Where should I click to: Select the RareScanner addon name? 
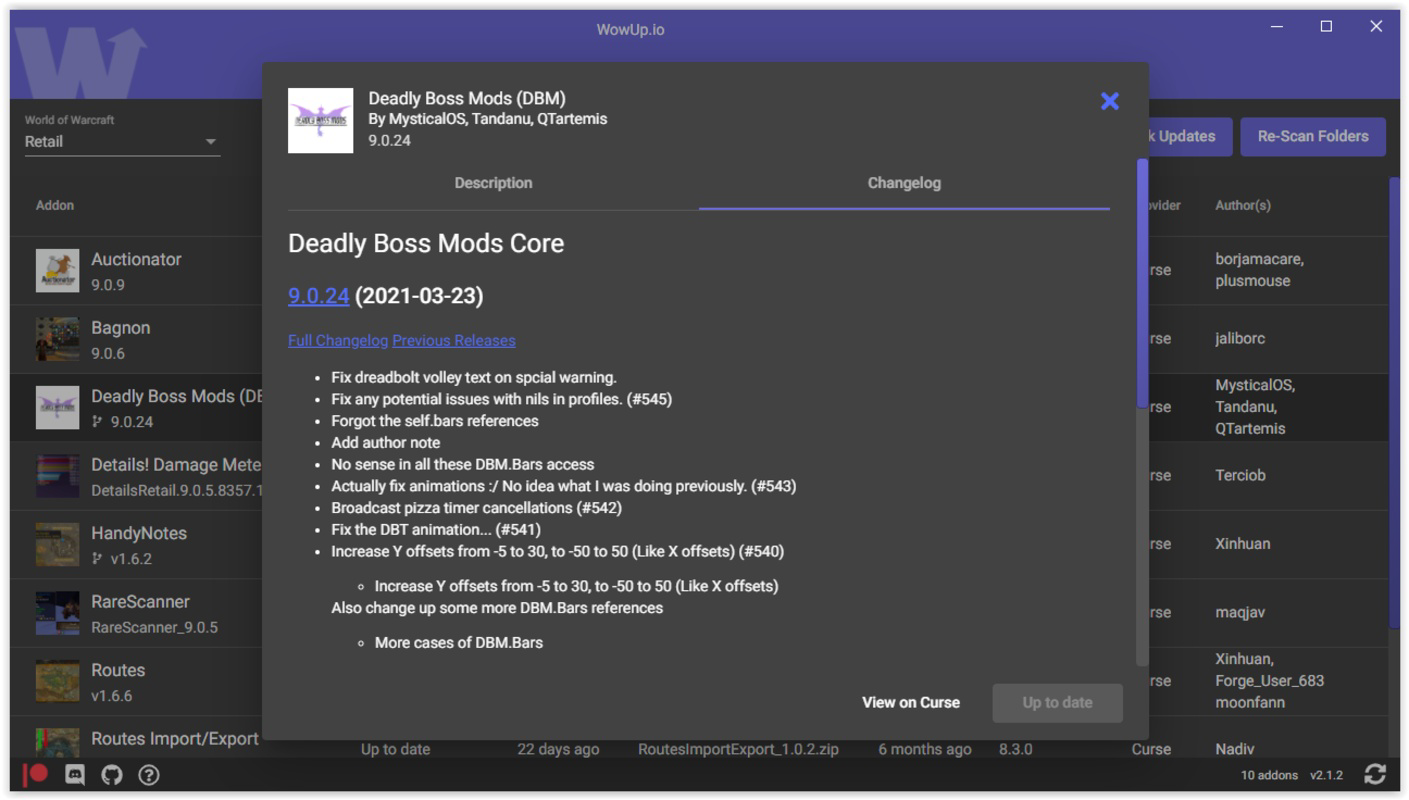pos(140,602)
